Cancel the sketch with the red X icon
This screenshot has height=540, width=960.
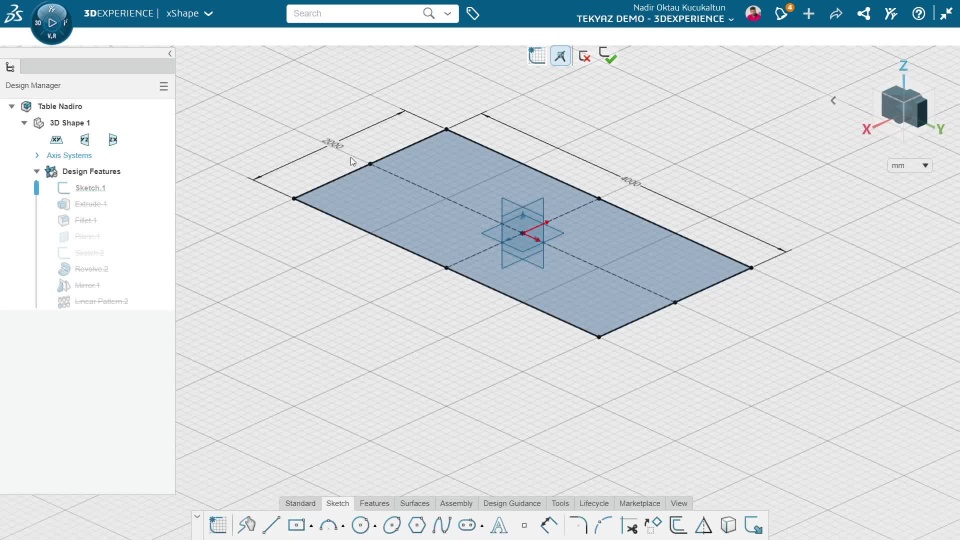coord(585,56)
